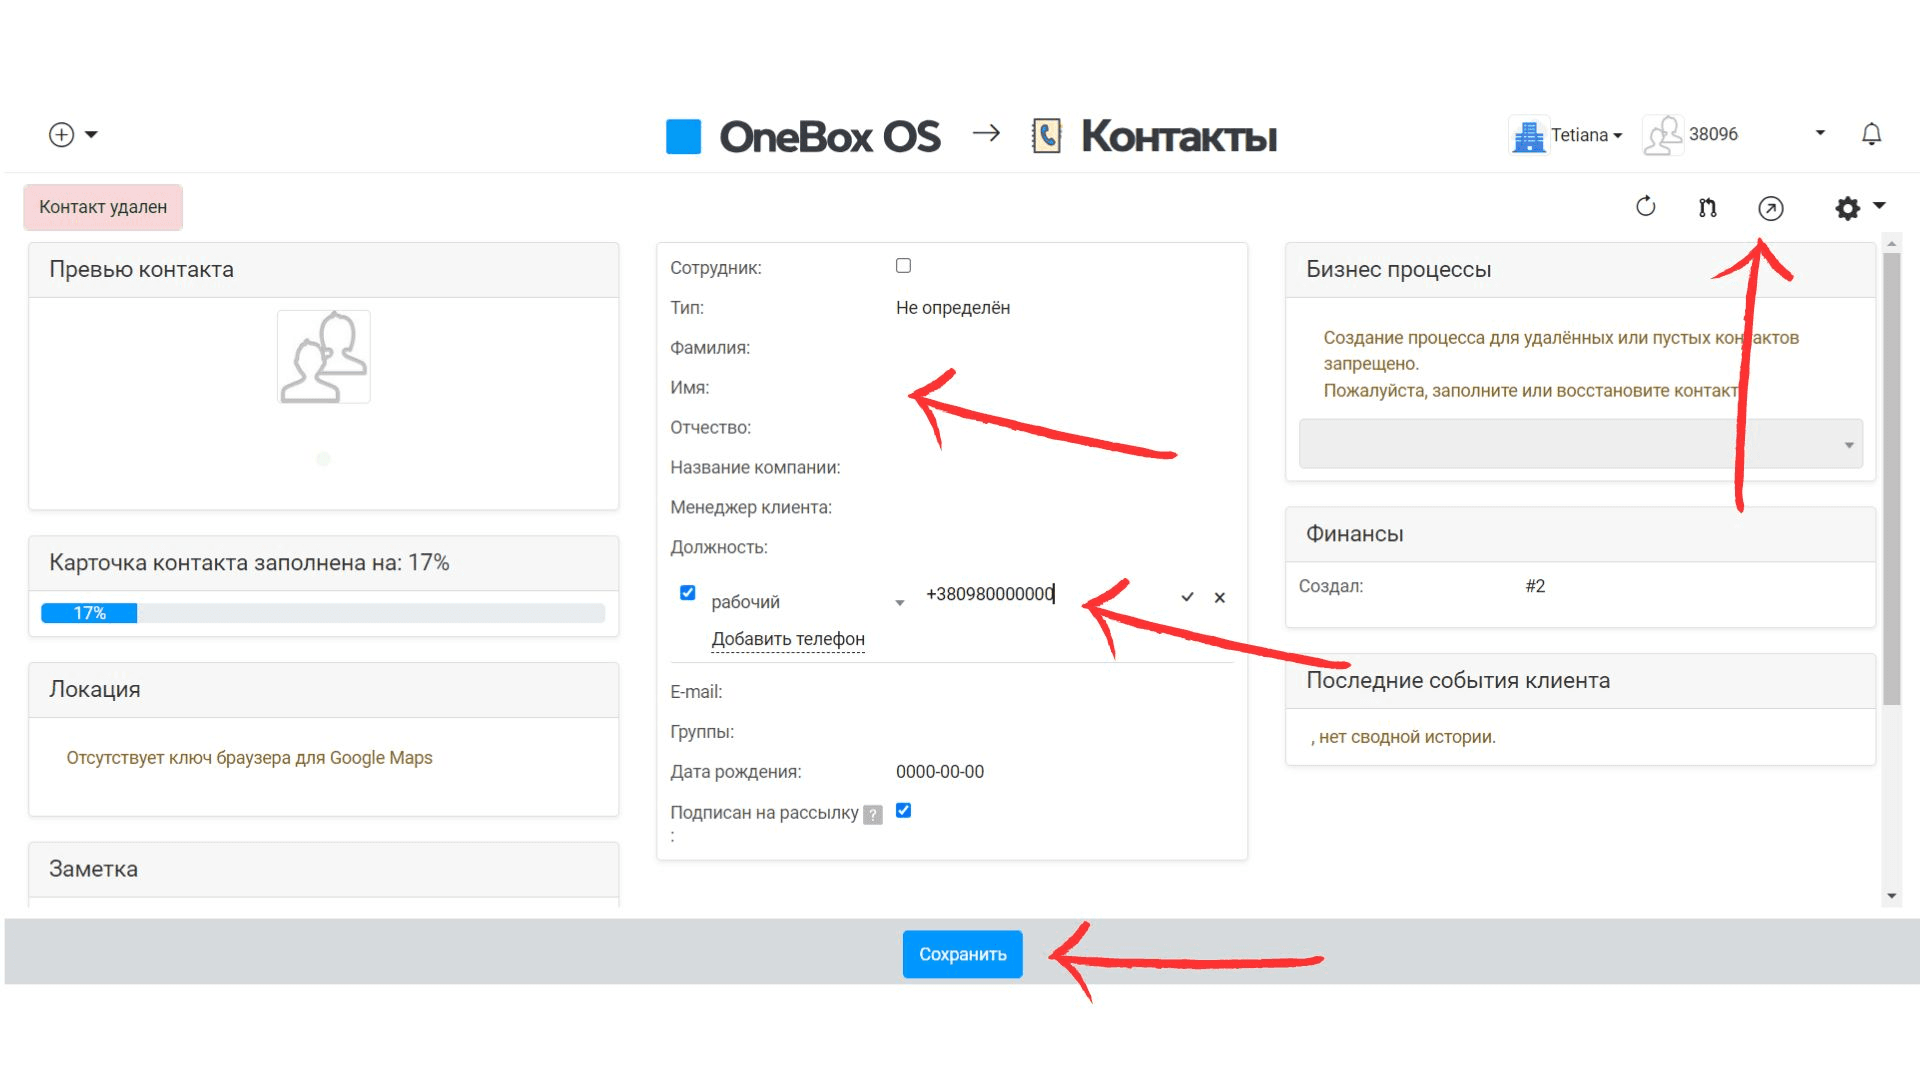The width and height of the screenshot is (1920, 1080).
Task: Click the Фамилия field label
Action: pyautogui.click(x=709, y=348)
